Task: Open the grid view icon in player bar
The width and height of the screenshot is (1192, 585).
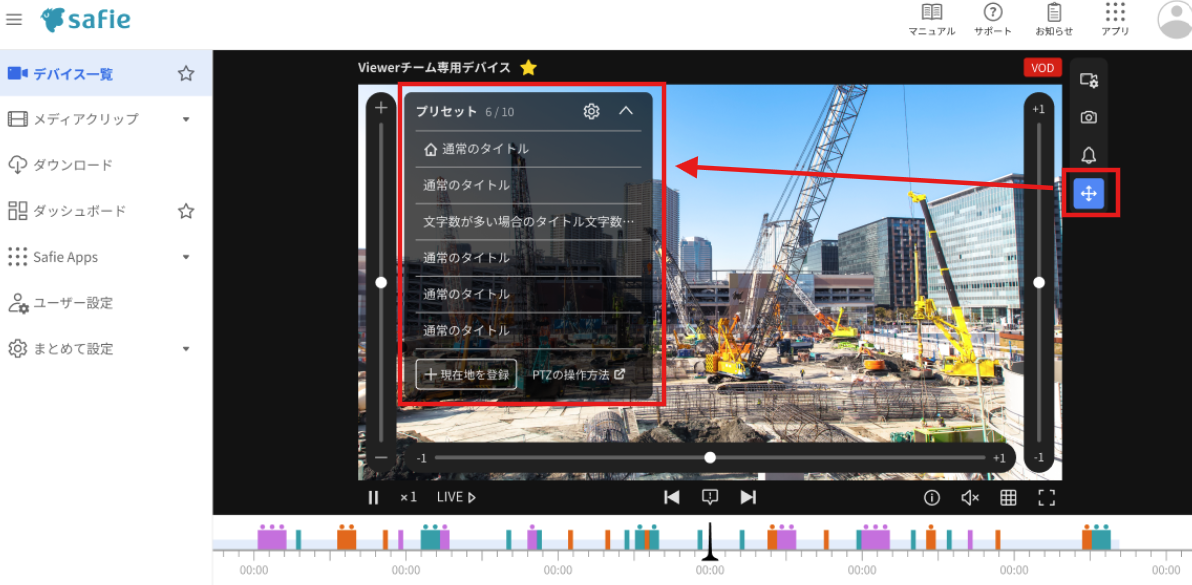Action: [1008, 497]
